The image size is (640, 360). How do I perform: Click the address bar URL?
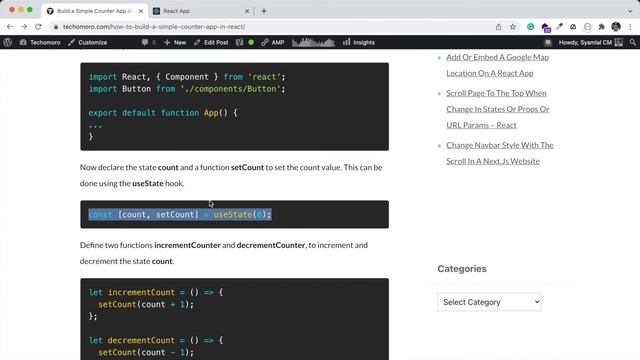pyautogui.click(x=153, y=27)
